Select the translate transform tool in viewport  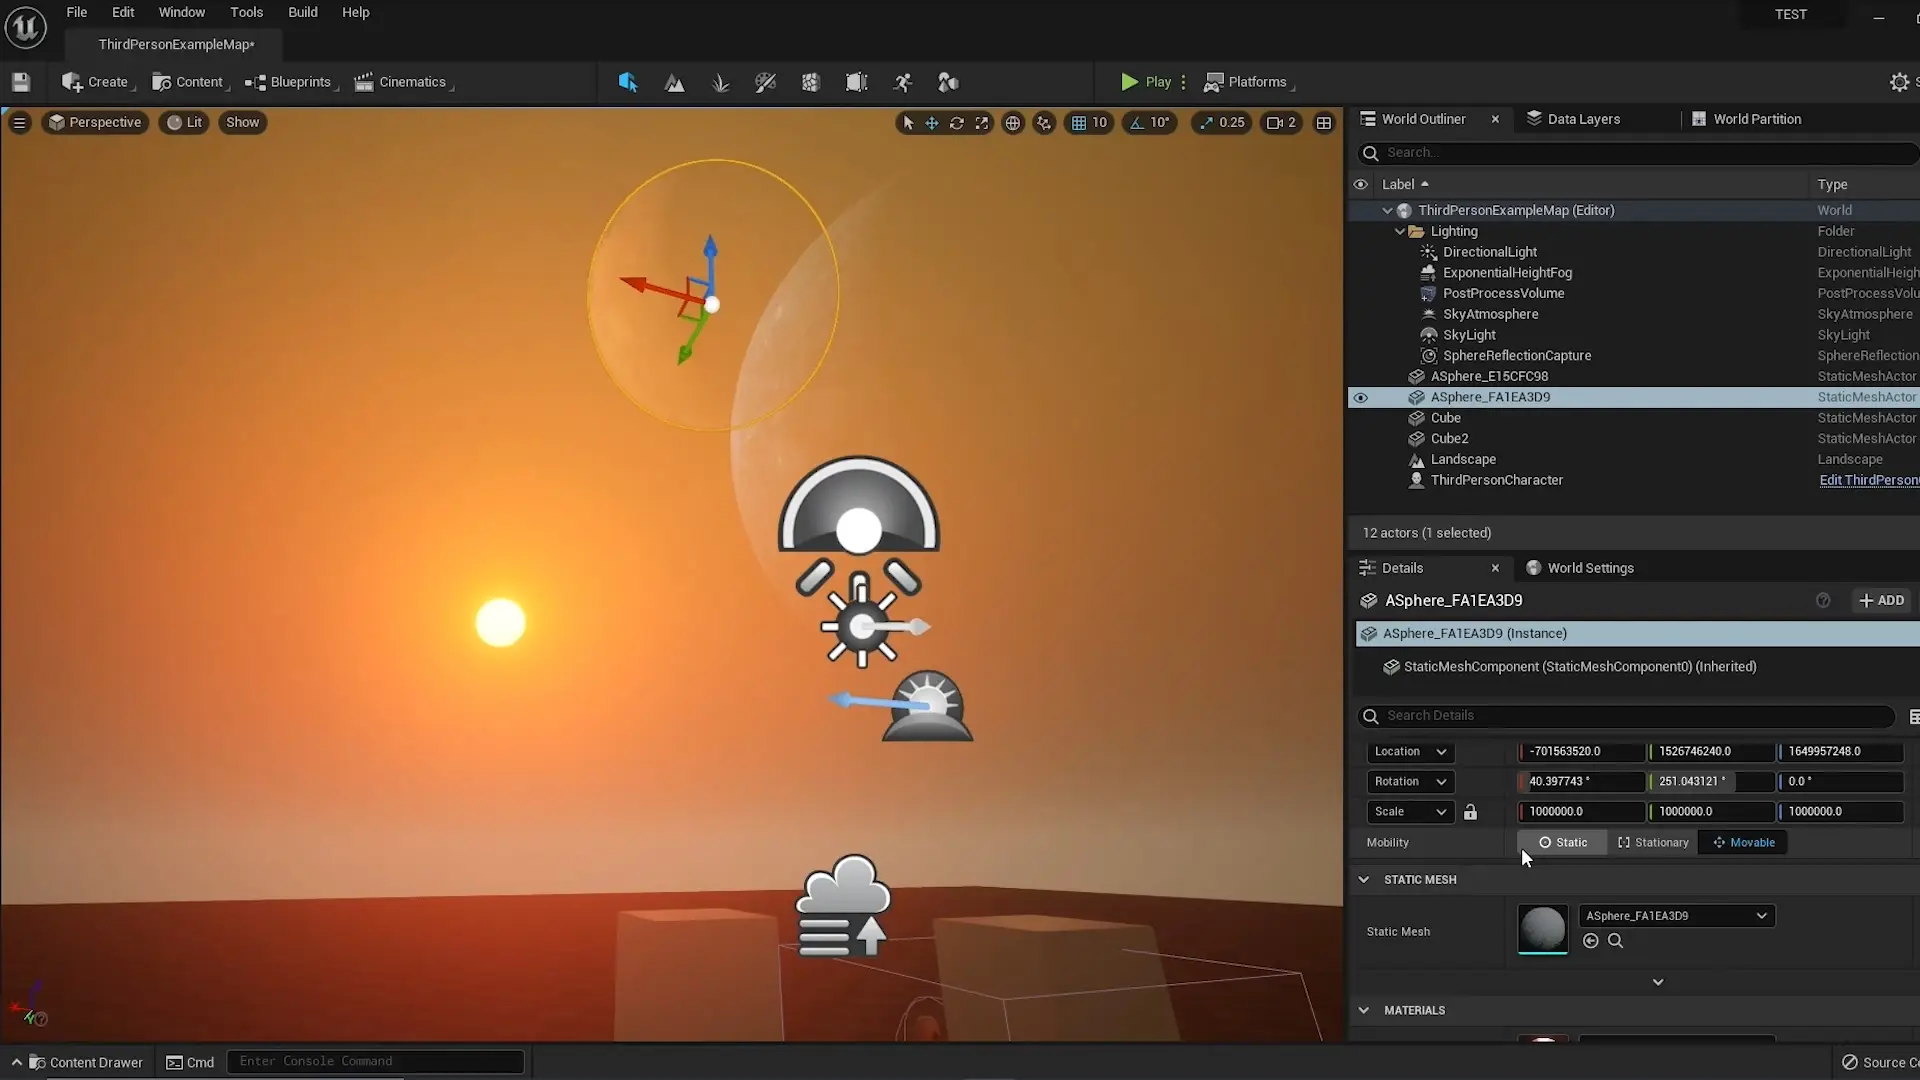tap(932, 123)
